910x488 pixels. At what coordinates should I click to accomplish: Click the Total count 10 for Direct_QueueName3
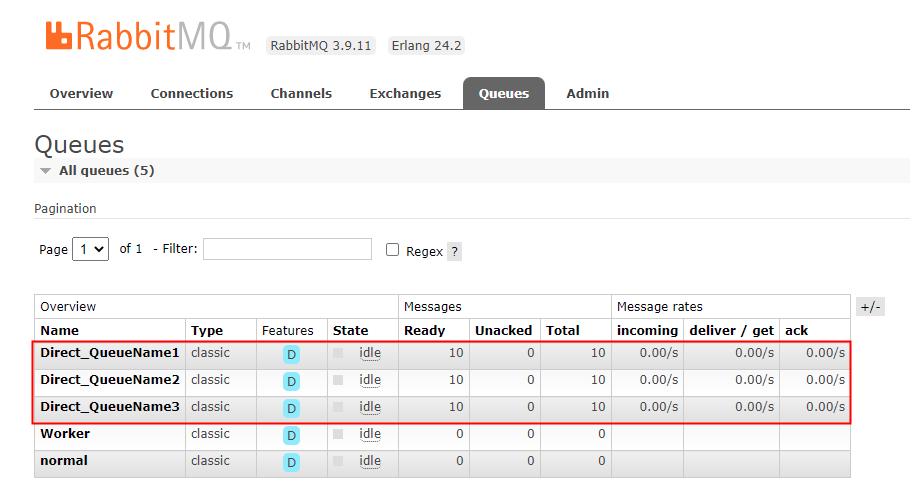(x=598, y=407)
